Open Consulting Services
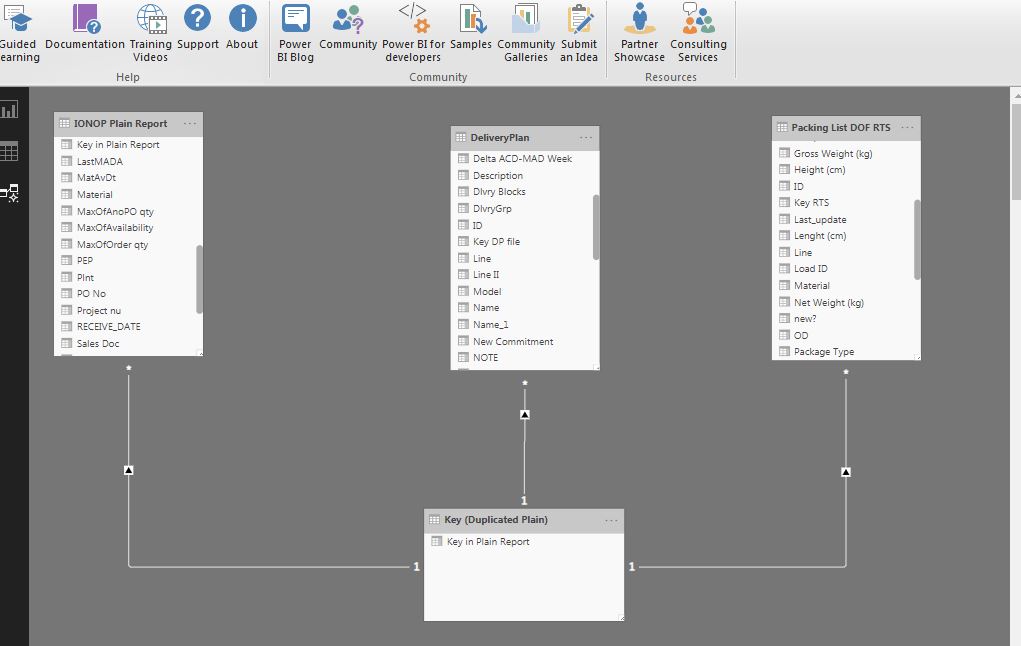 click(698, 33)
